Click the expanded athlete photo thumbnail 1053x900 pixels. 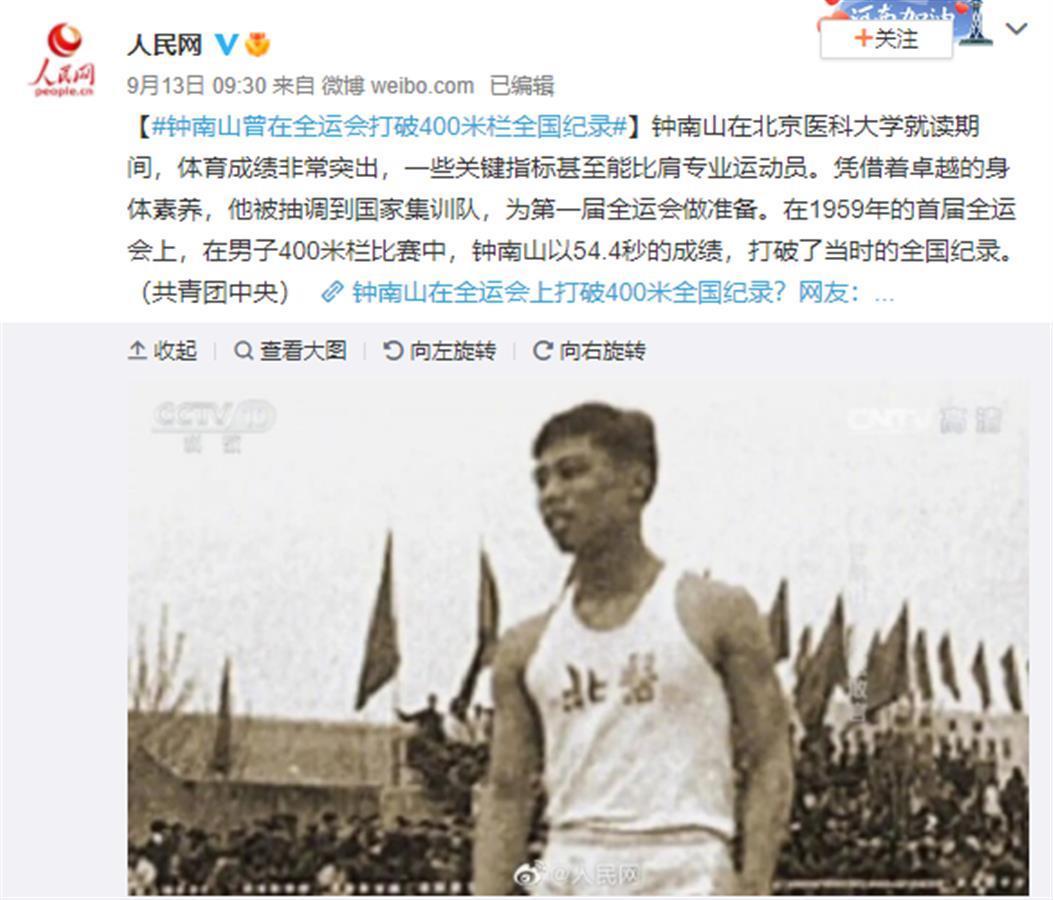point(578,638)
